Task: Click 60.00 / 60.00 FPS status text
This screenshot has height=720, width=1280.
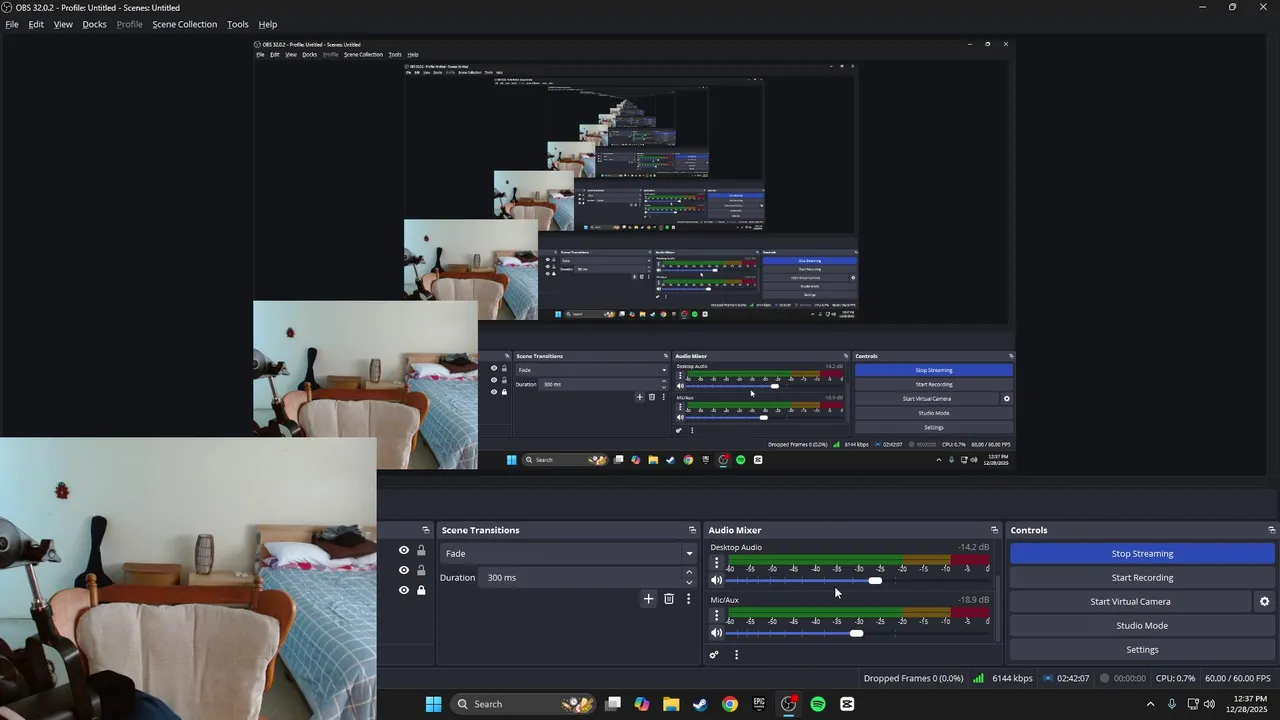Action: tap(1238, 678)
